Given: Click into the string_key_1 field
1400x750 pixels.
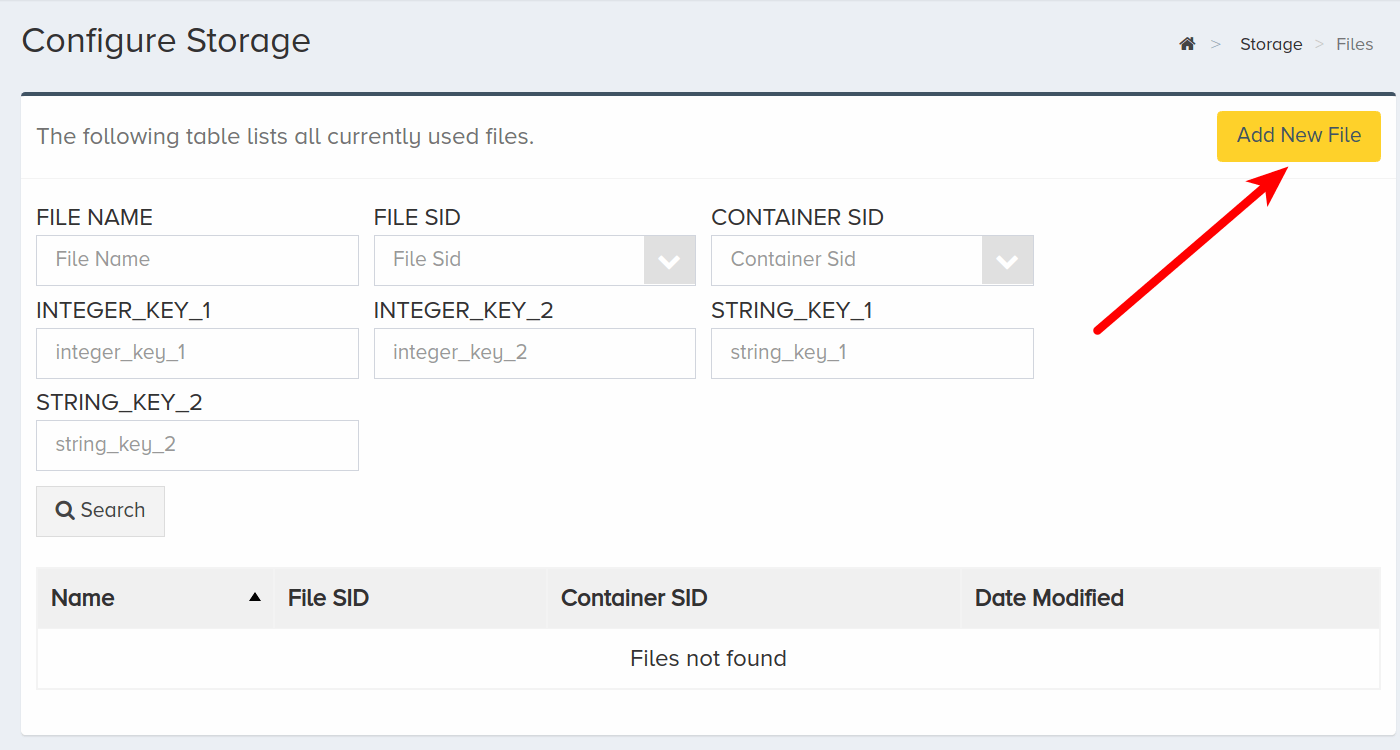Looking at the screenshot, I should pos(872,353).
